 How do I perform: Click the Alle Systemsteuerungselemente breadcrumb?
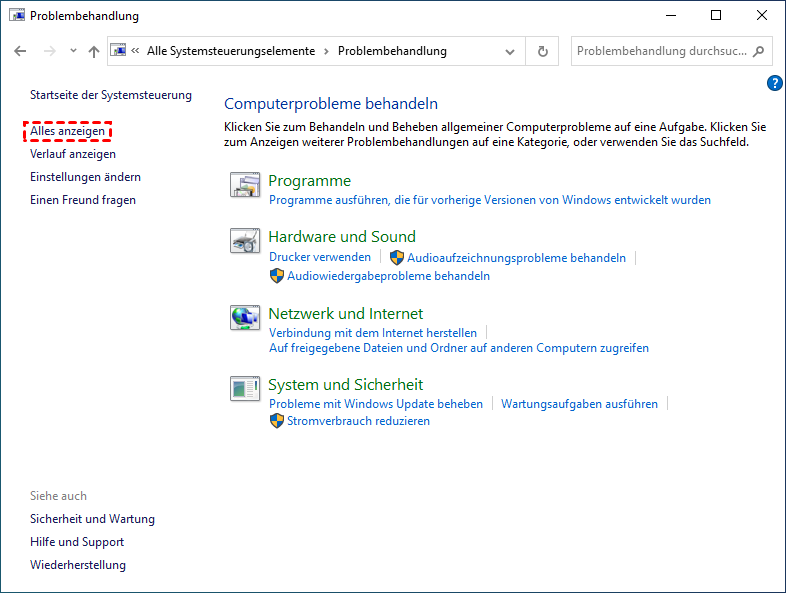pos(230,51)
